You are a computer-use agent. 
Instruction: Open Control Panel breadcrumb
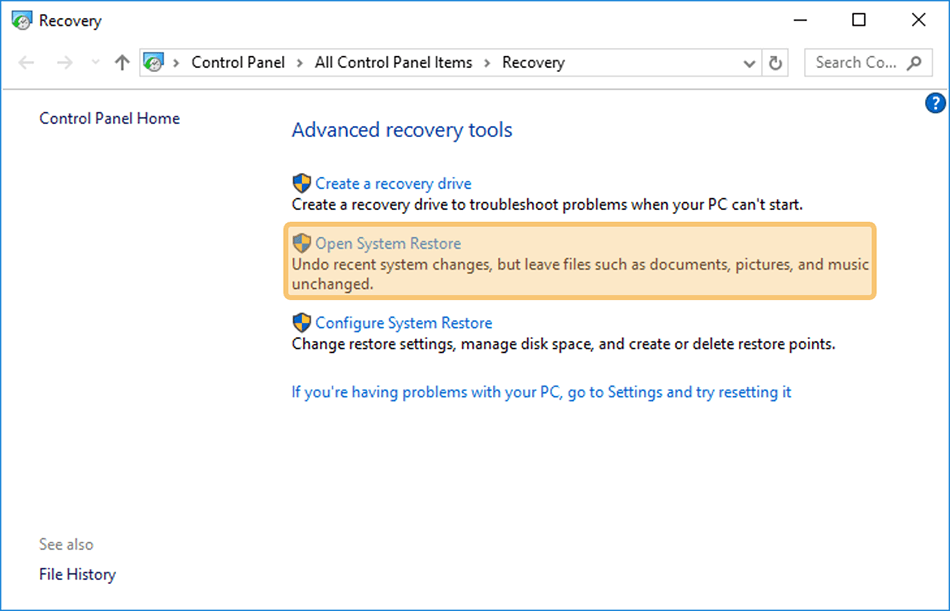pyautogui.click(x=238, y=62)
